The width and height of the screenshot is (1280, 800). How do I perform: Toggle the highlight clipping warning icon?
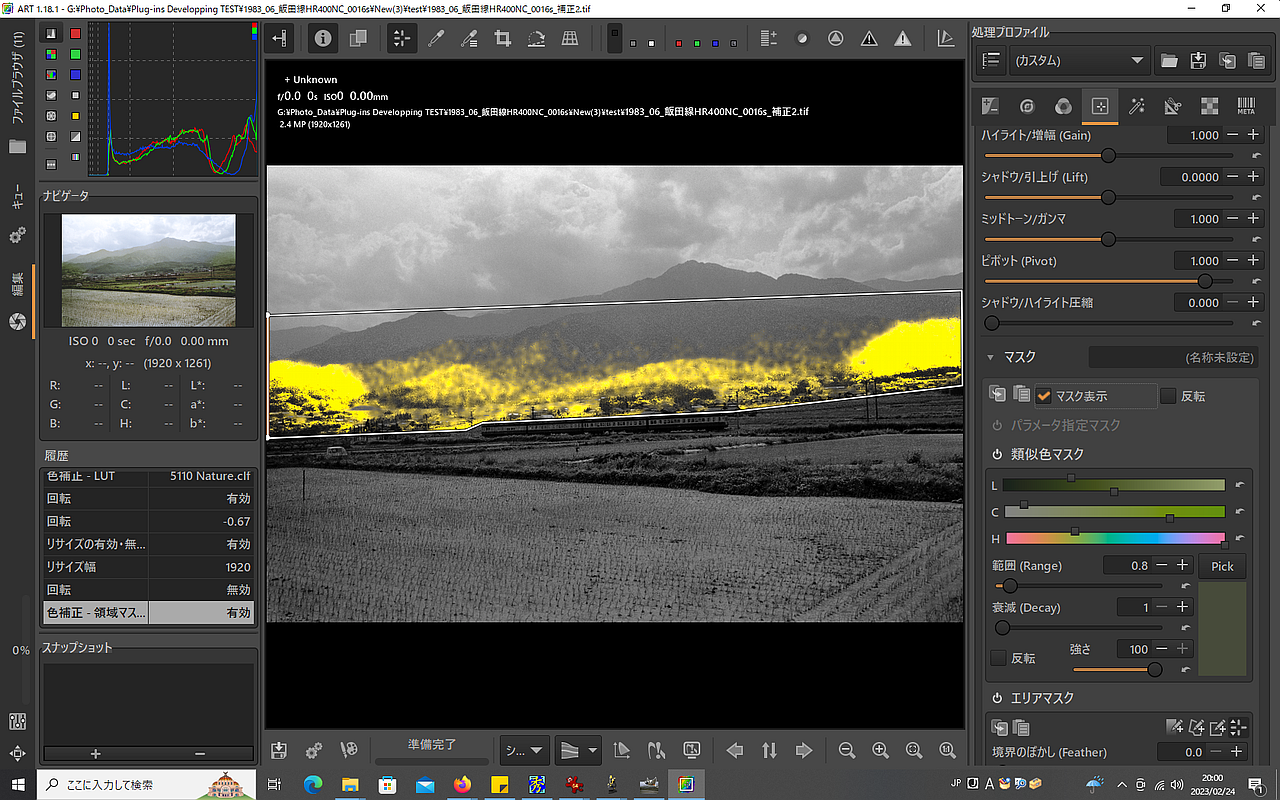coord(903,39)
